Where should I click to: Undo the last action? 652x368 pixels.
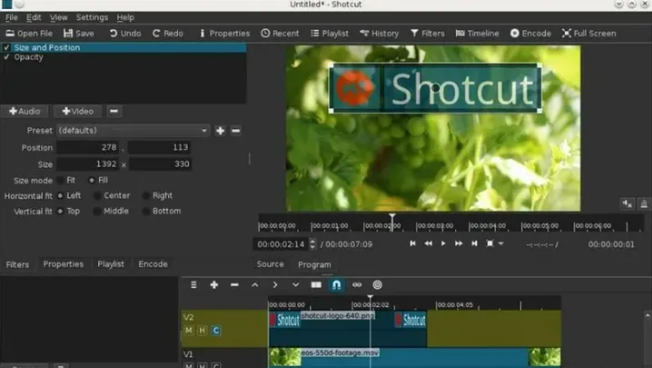coord(125,33)
